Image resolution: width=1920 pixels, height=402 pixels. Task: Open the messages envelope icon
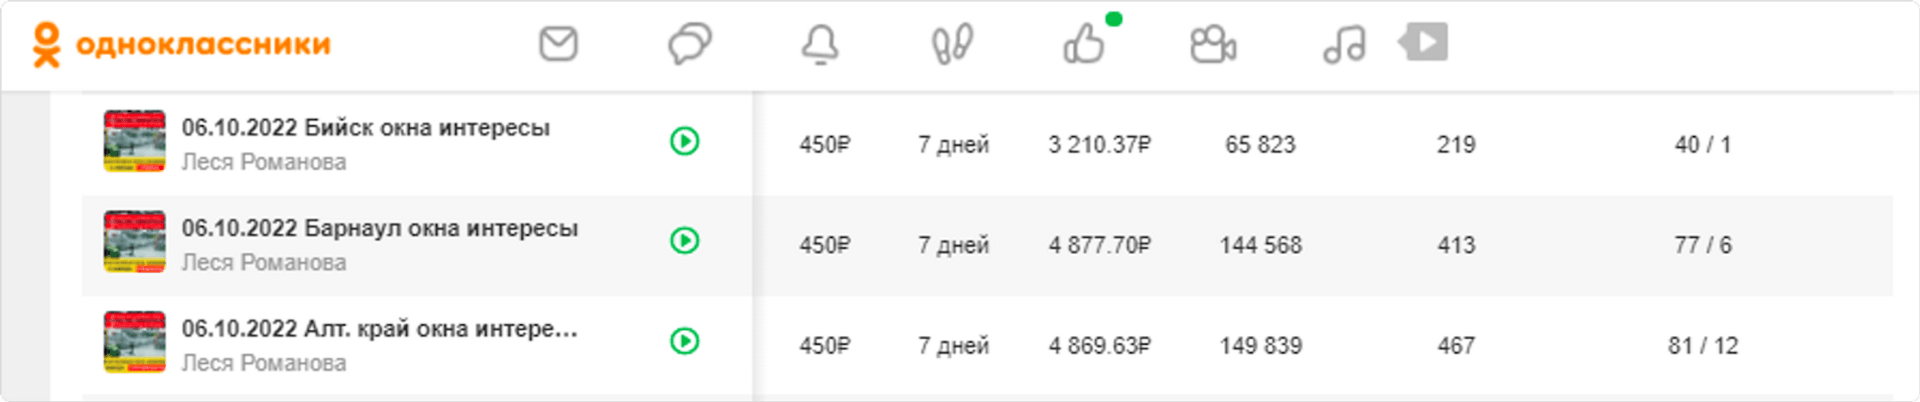pyautogui.click(x=558, y=44)
